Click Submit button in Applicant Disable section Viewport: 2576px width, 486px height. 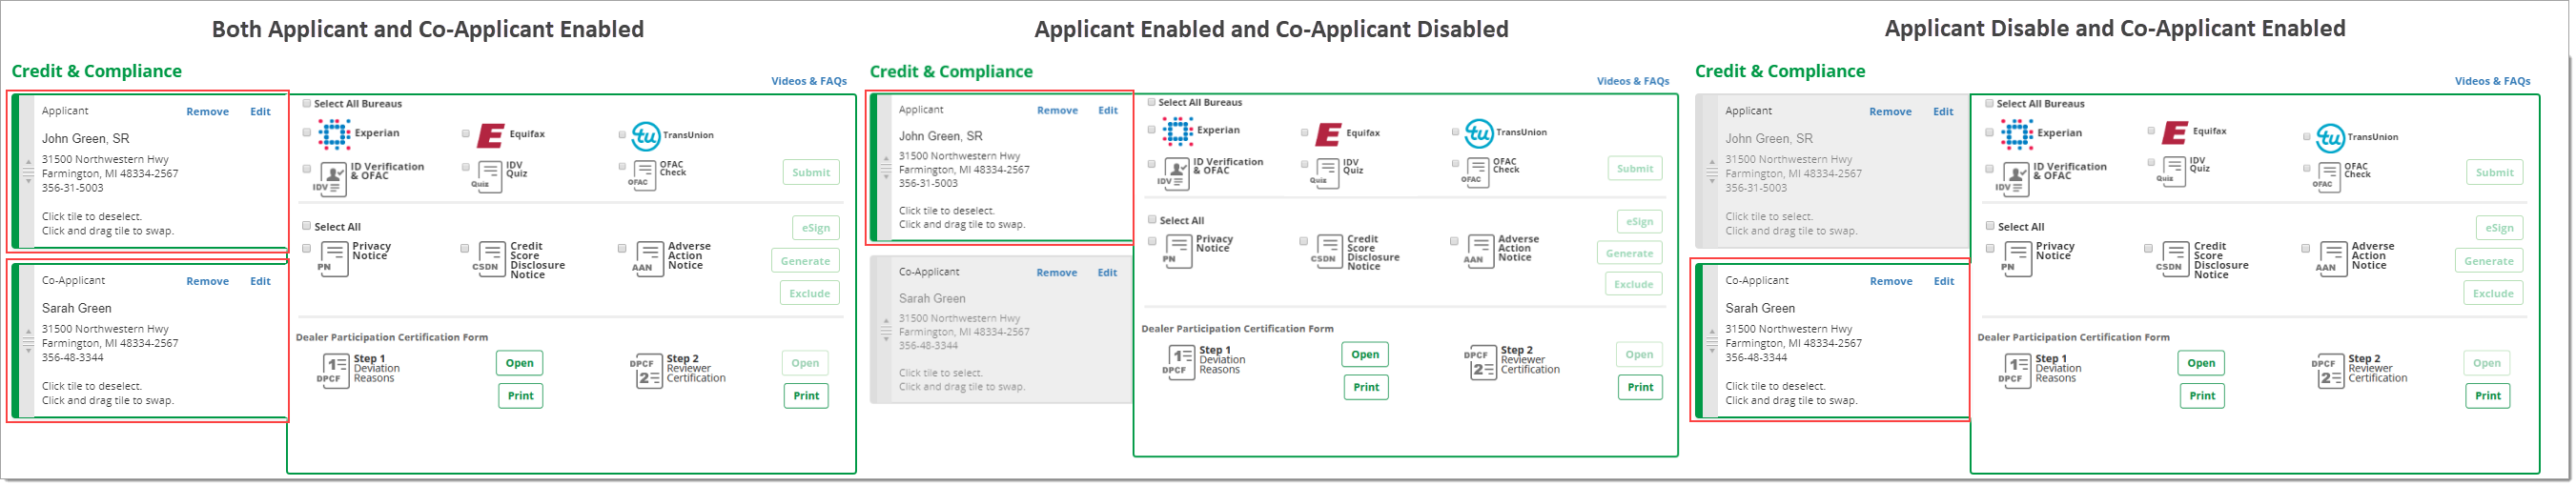(x=2494, y=173)
